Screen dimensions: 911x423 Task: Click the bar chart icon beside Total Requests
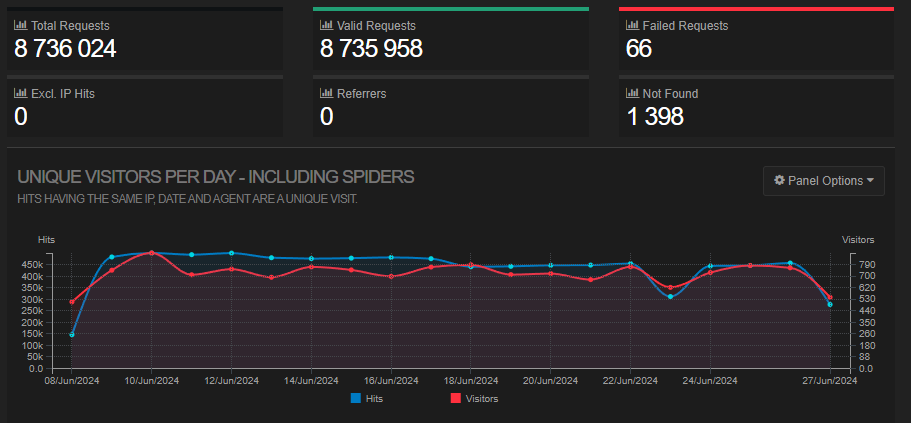click(x=21, y=26)
